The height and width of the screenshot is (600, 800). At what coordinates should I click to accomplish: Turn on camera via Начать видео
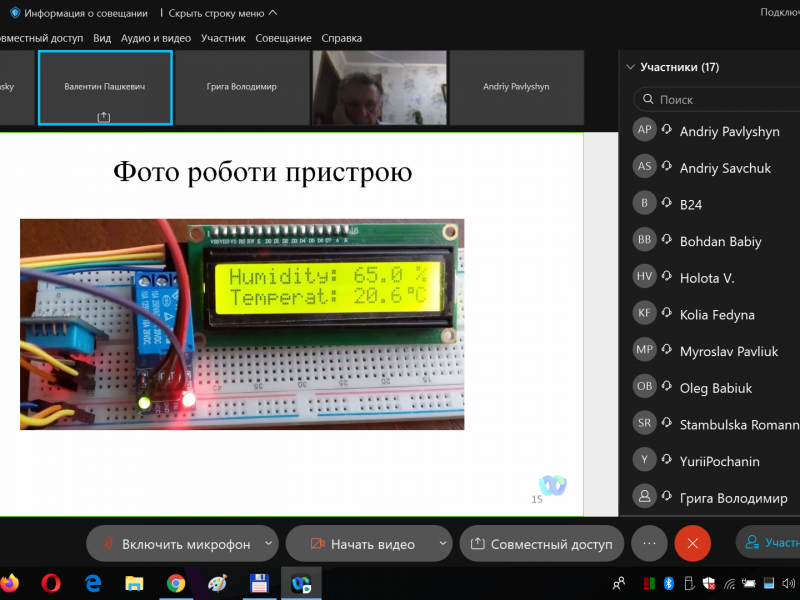[361, 544]
